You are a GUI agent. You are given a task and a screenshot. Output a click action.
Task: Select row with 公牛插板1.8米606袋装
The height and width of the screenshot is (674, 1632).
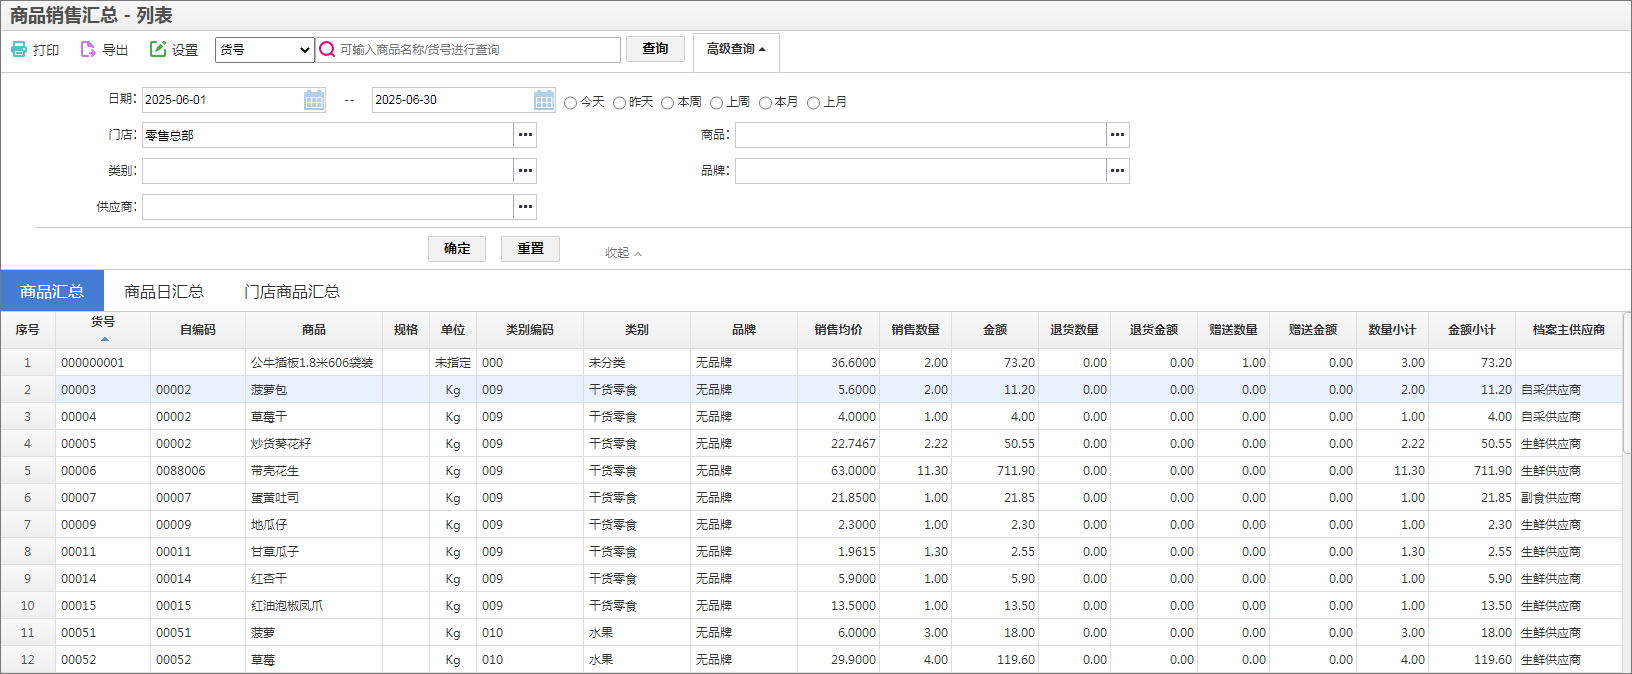811,362
